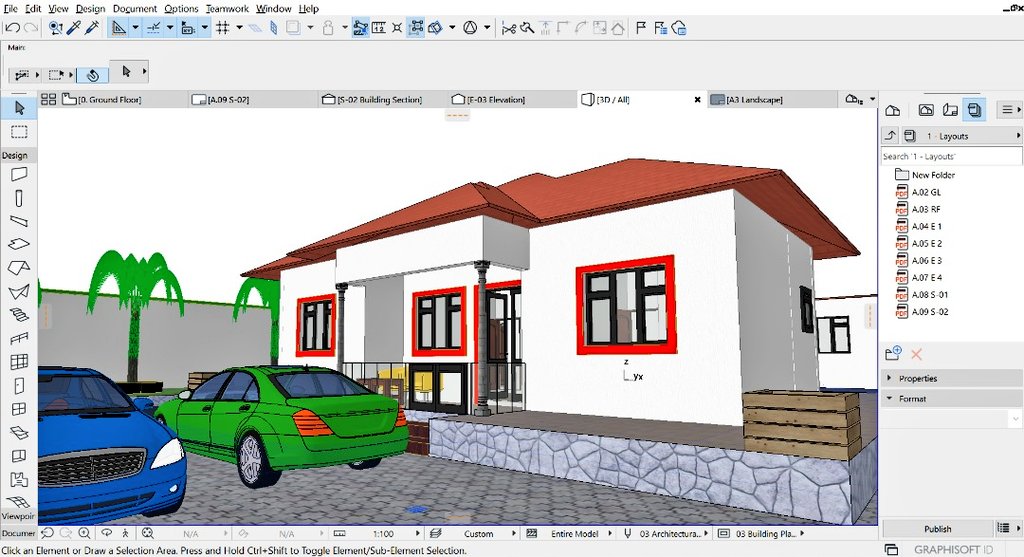Open the Document menu
Screen dimensions: 1024x557
pyautogui.click(x=135, y=8)
